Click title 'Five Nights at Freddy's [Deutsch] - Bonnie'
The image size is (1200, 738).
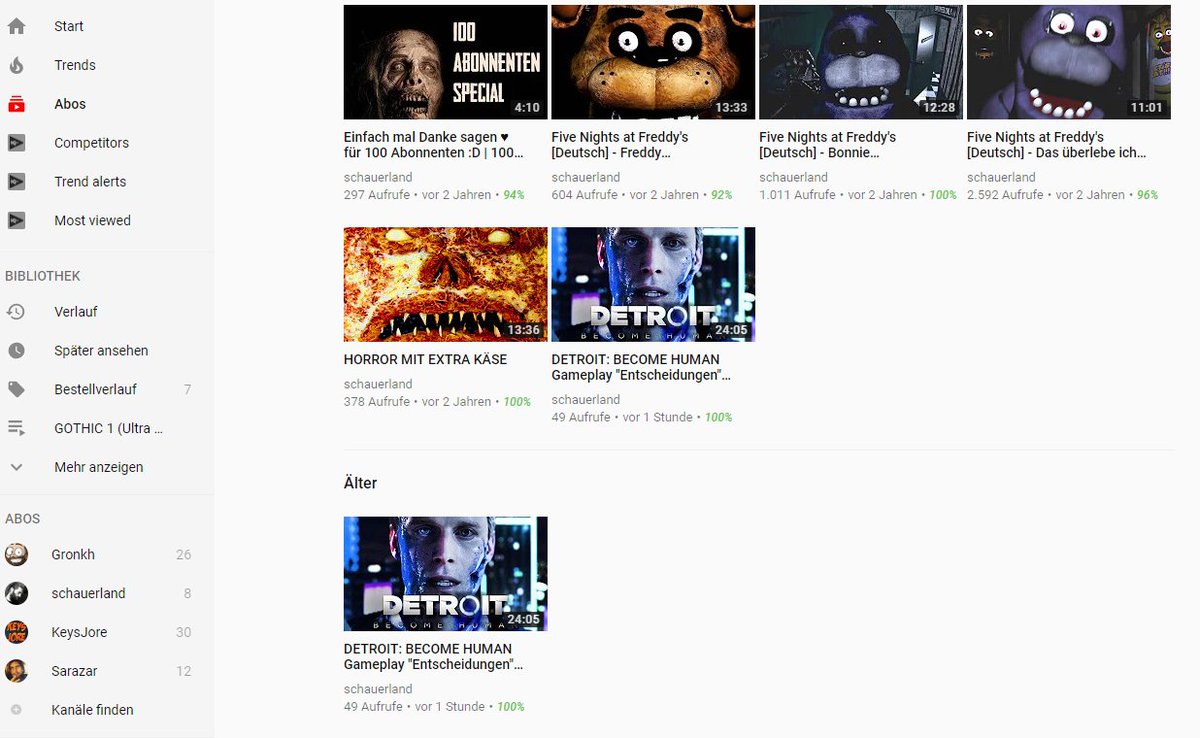tap(828, 145)
